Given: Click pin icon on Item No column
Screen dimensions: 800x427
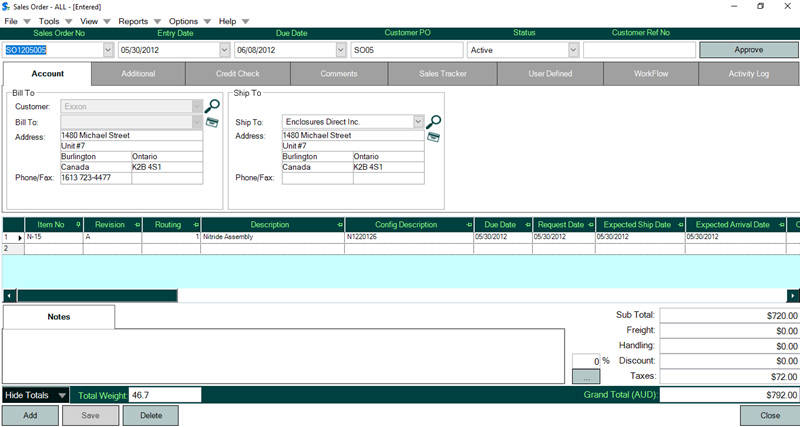Looking at the screenshot, I should [76, 225].
